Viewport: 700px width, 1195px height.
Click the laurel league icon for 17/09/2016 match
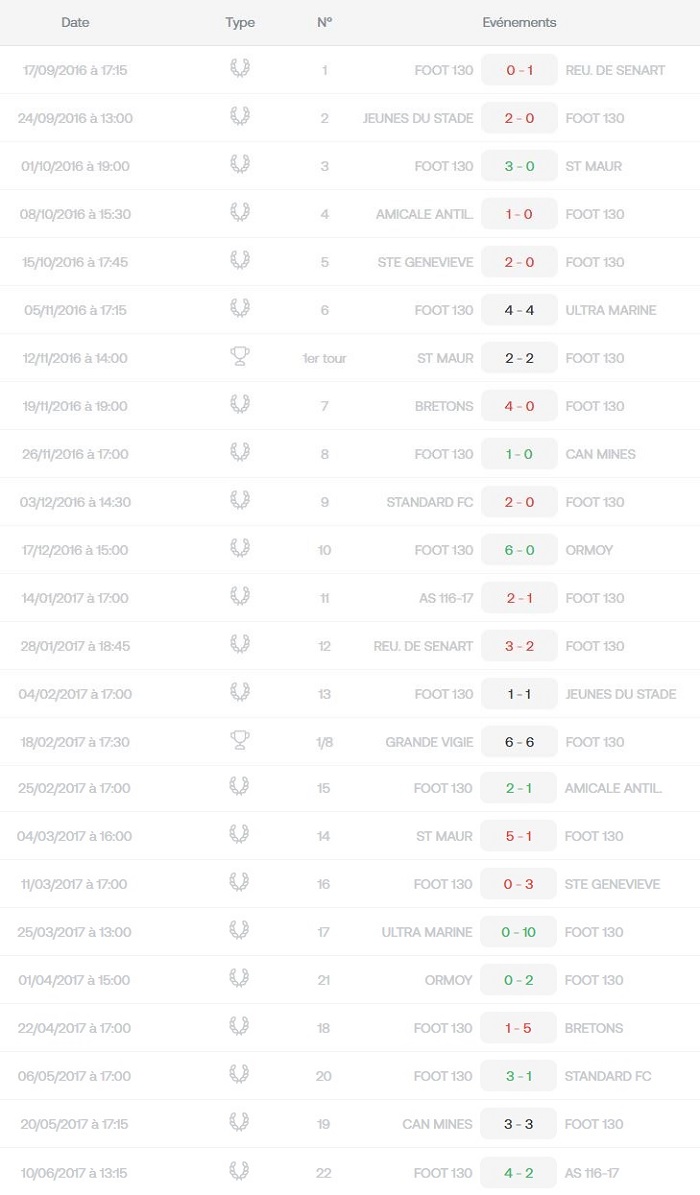pos(239,69)
